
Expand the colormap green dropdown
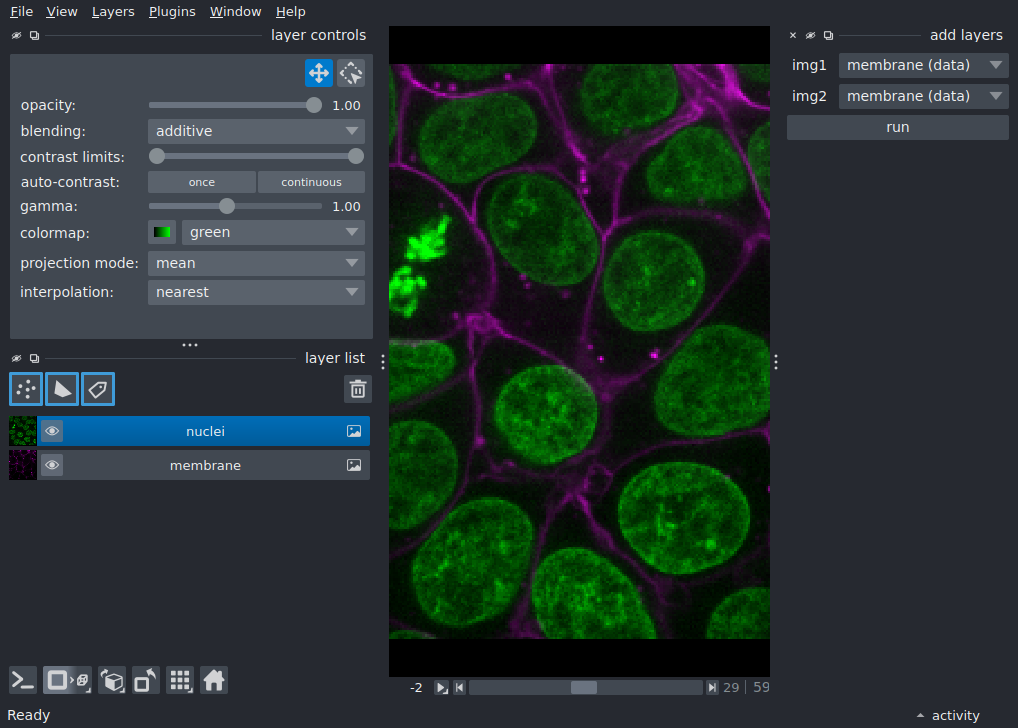[x=273, y=232]
